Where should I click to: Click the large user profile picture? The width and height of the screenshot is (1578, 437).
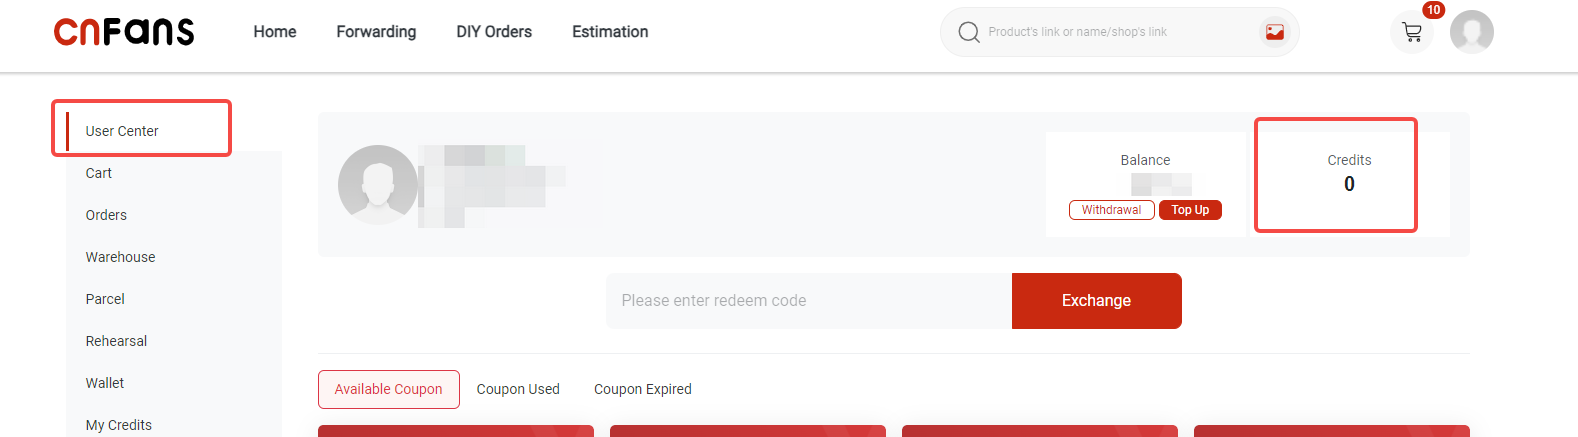click(378, 185)
